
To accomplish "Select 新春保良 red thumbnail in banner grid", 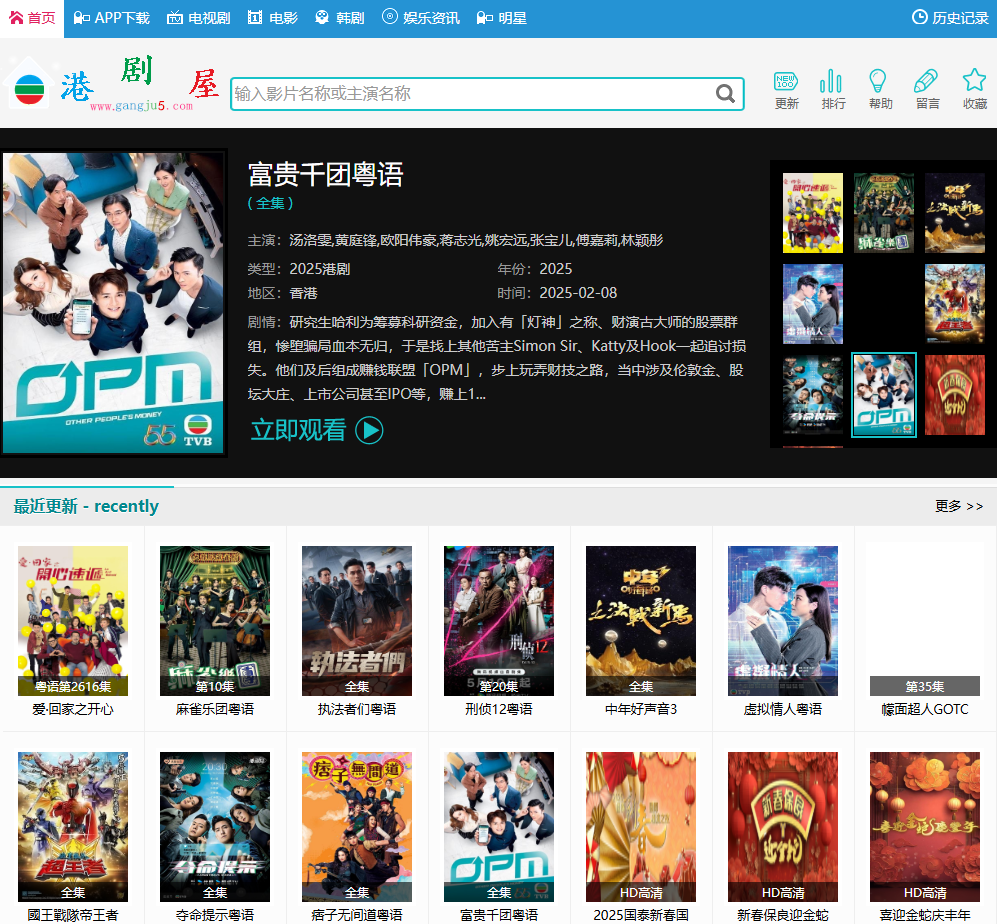I will click(x=954, y=395).
